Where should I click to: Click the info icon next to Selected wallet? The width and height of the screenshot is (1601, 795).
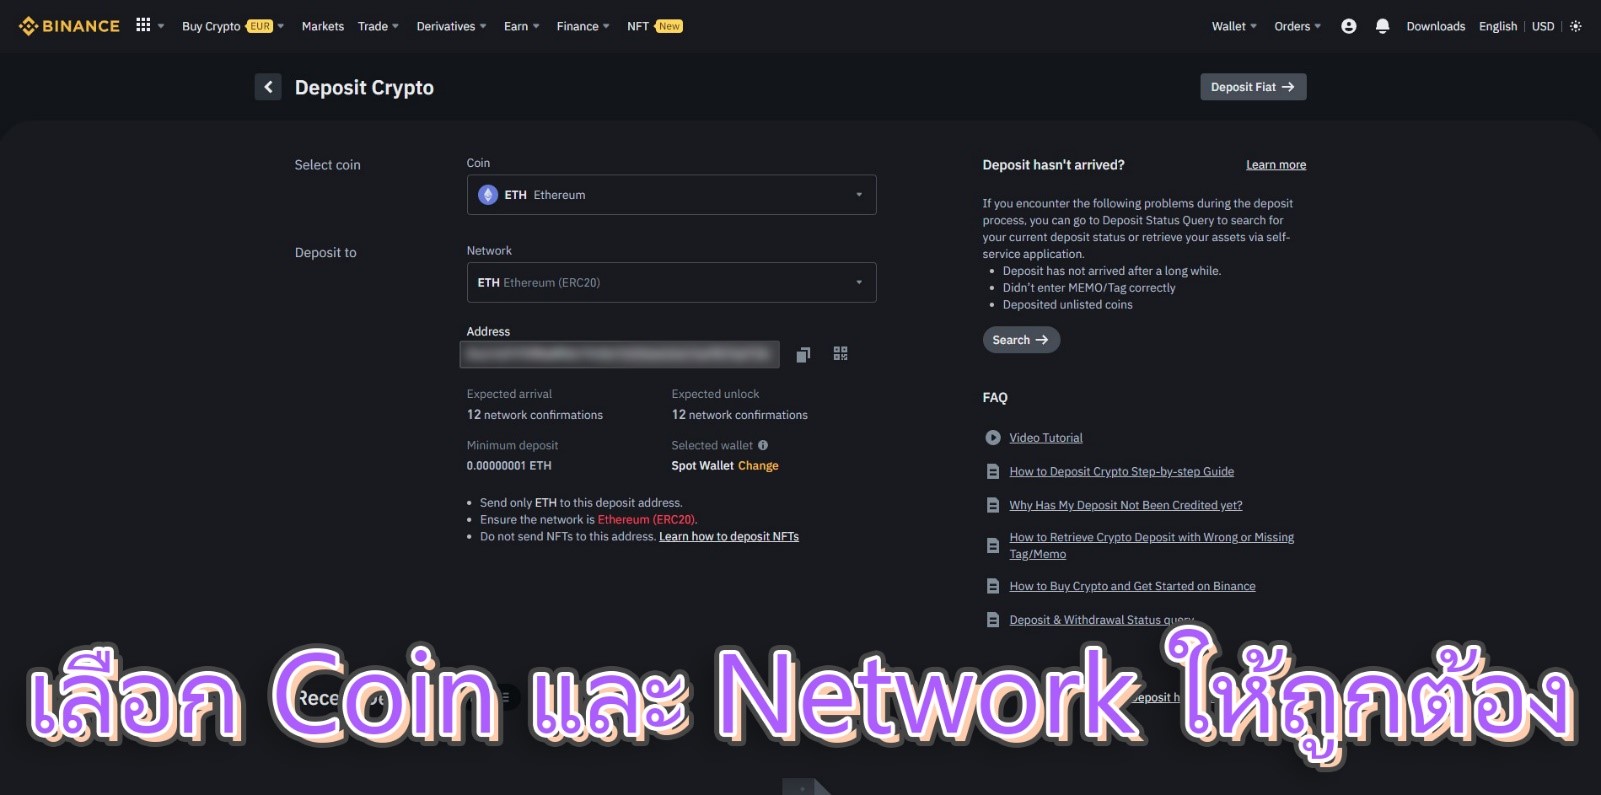coord(763,445)
